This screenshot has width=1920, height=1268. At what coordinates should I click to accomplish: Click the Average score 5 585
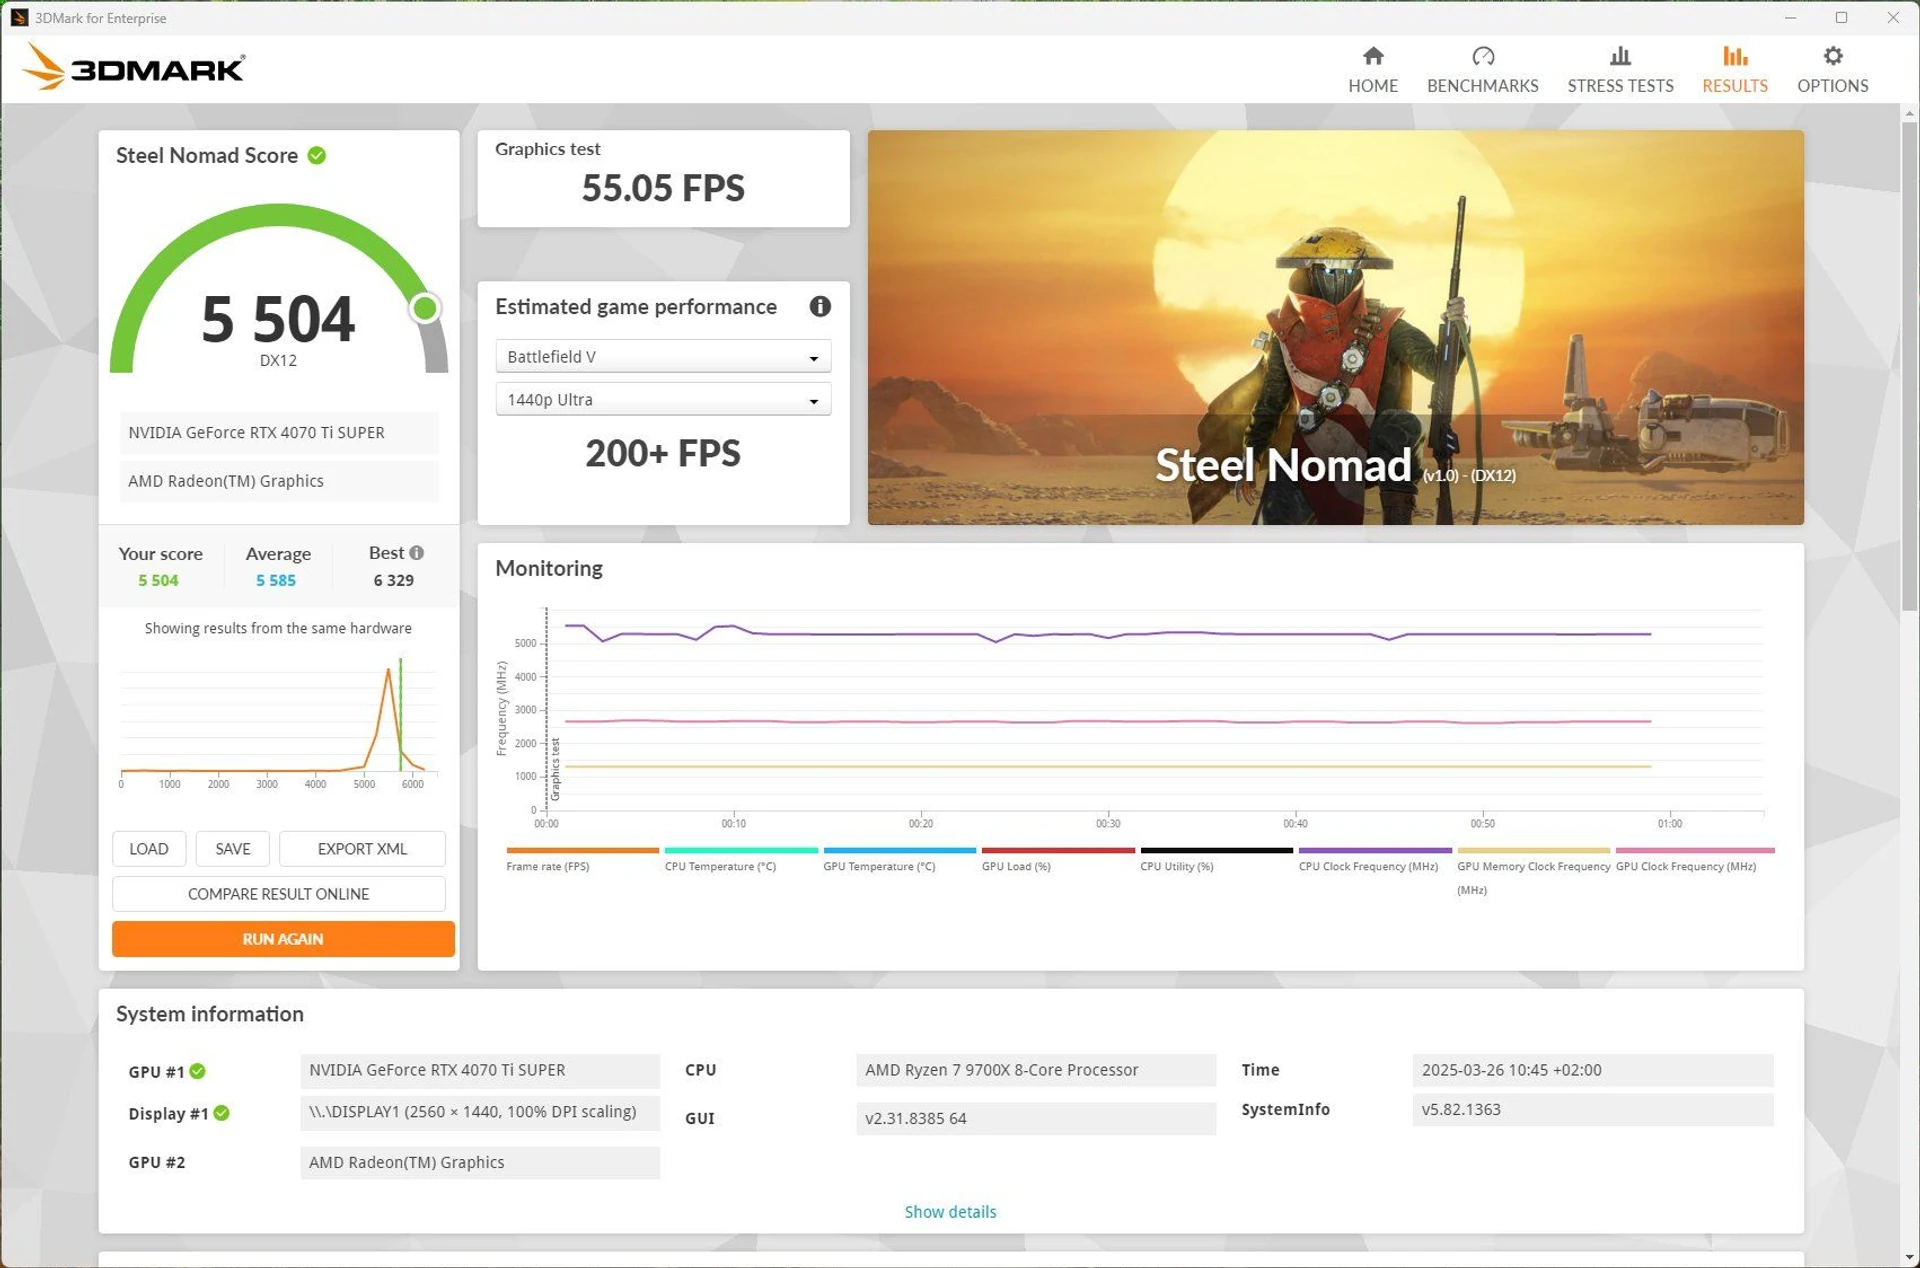276,580
